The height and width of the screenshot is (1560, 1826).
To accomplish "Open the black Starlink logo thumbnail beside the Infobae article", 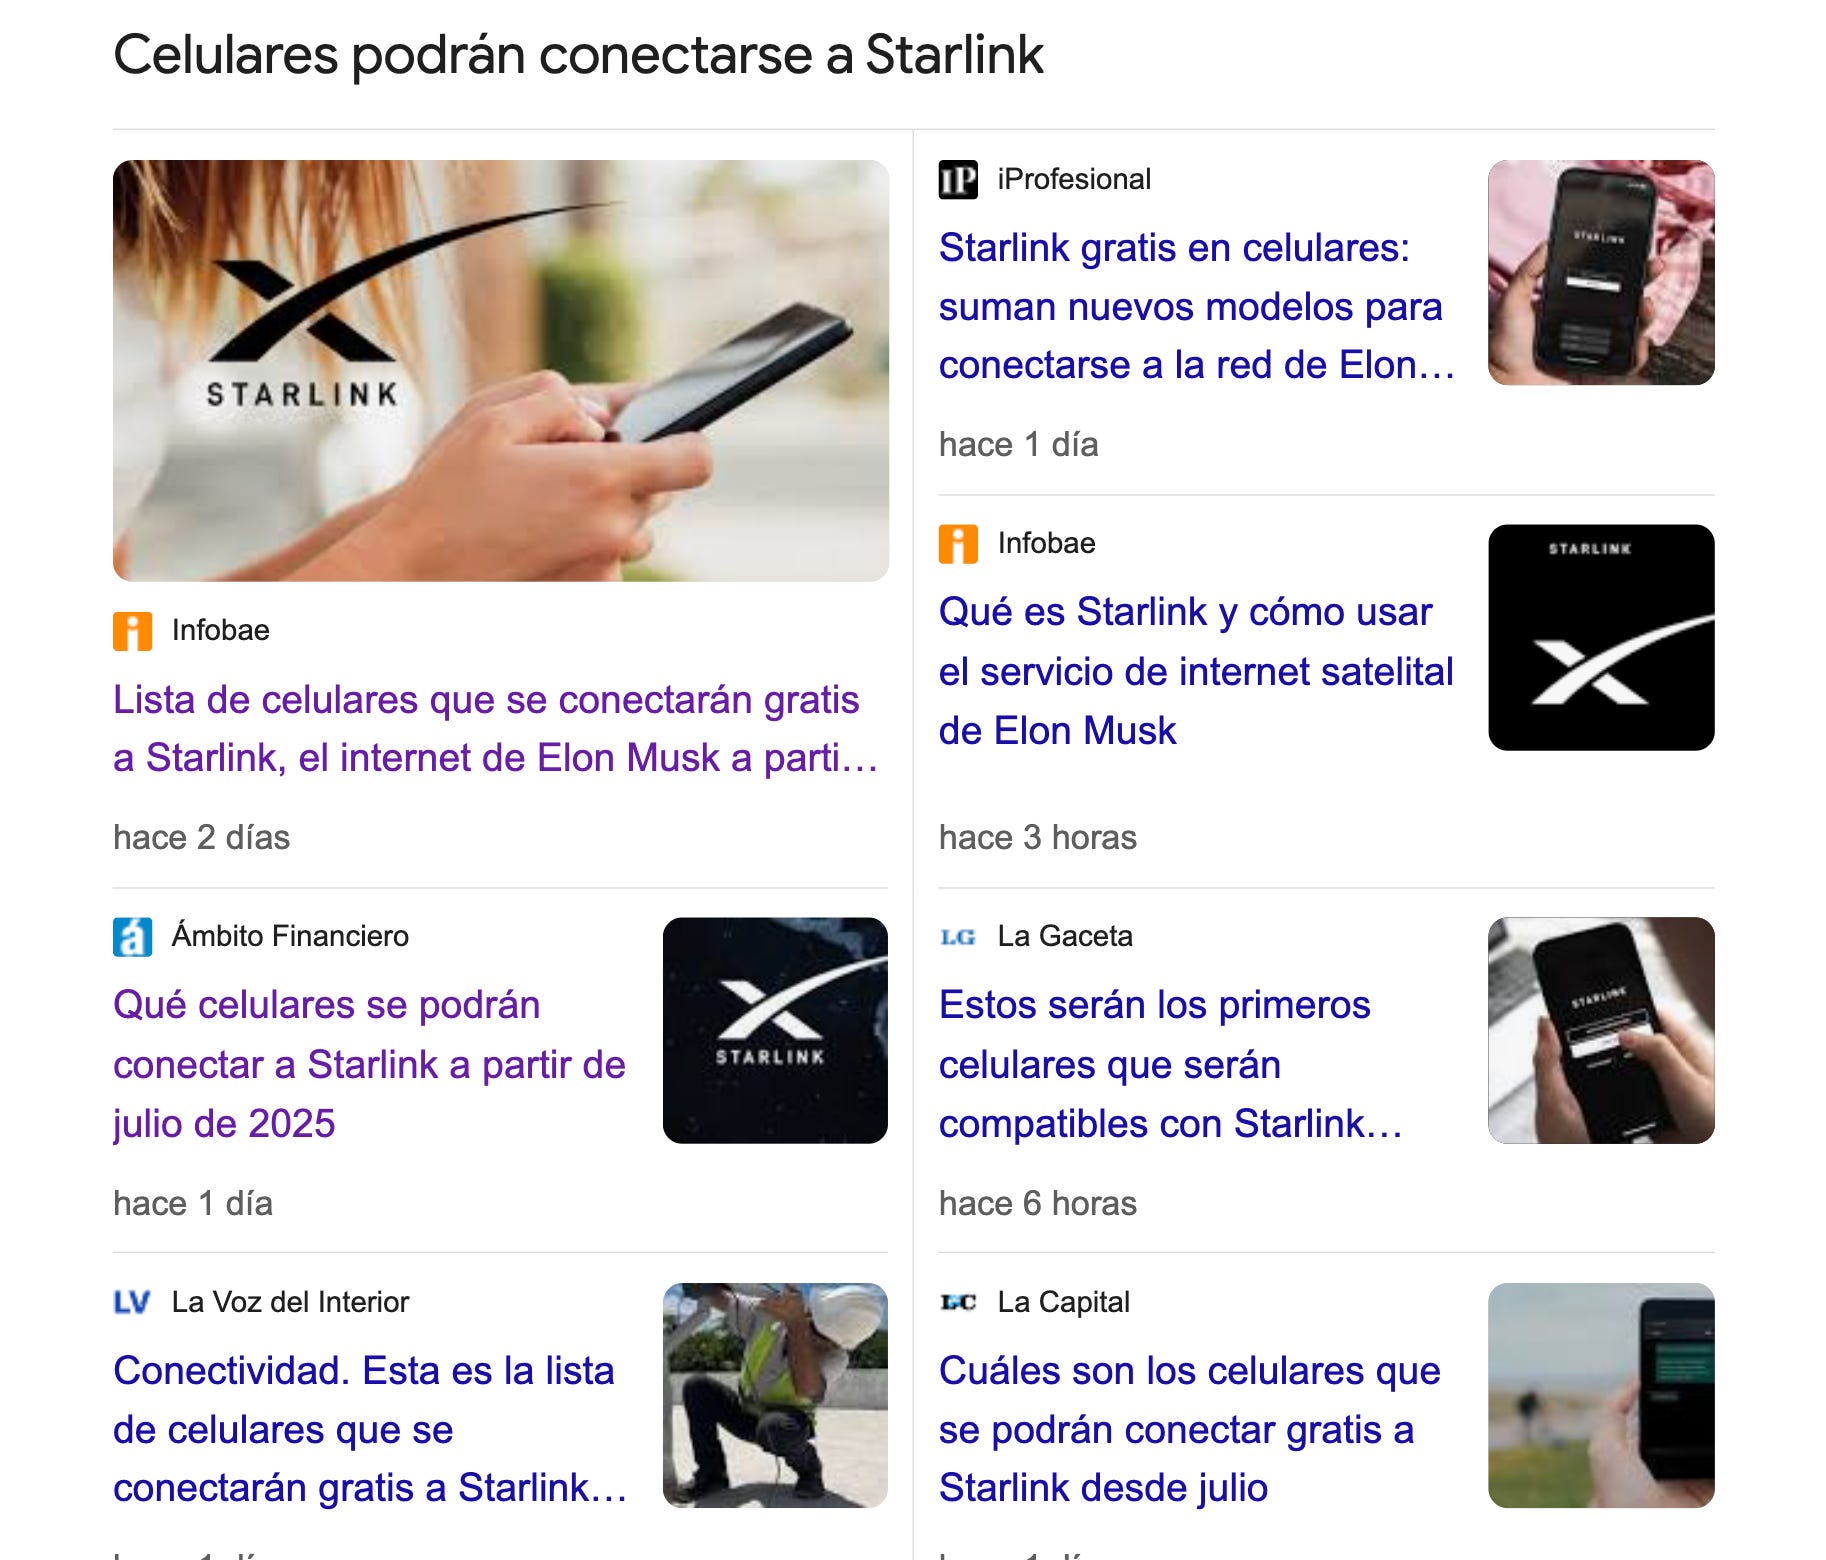I will [1601, 638].
